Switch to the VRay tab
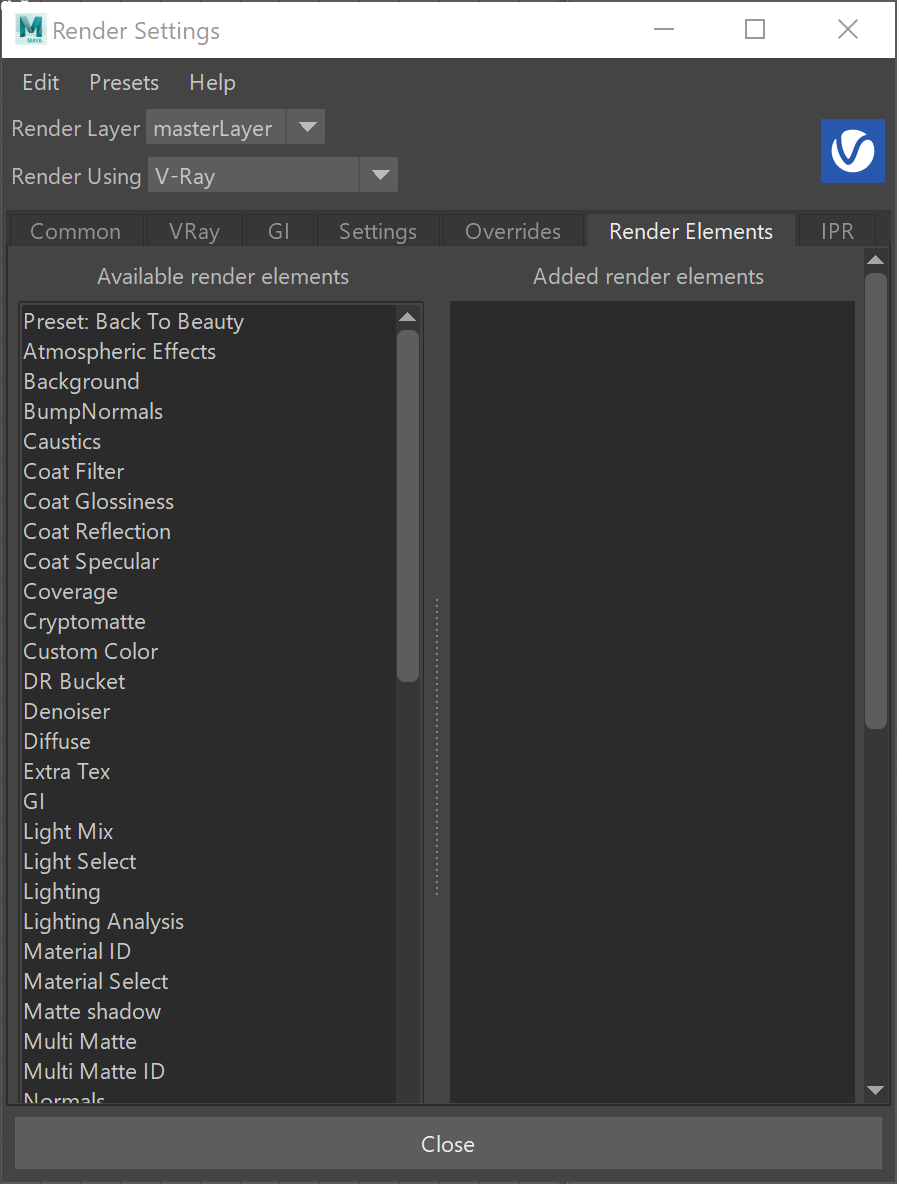Viewport: 897px width, 1184px height. [x=194, y=231]
